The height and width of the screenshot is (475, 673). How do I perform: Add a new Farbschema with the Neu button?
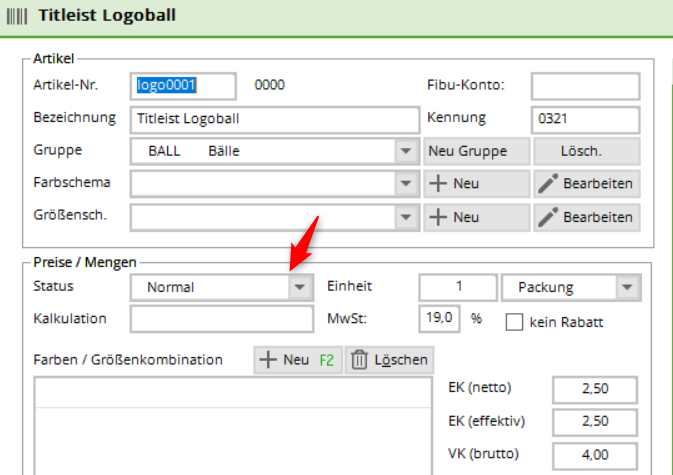pos(476,184)
